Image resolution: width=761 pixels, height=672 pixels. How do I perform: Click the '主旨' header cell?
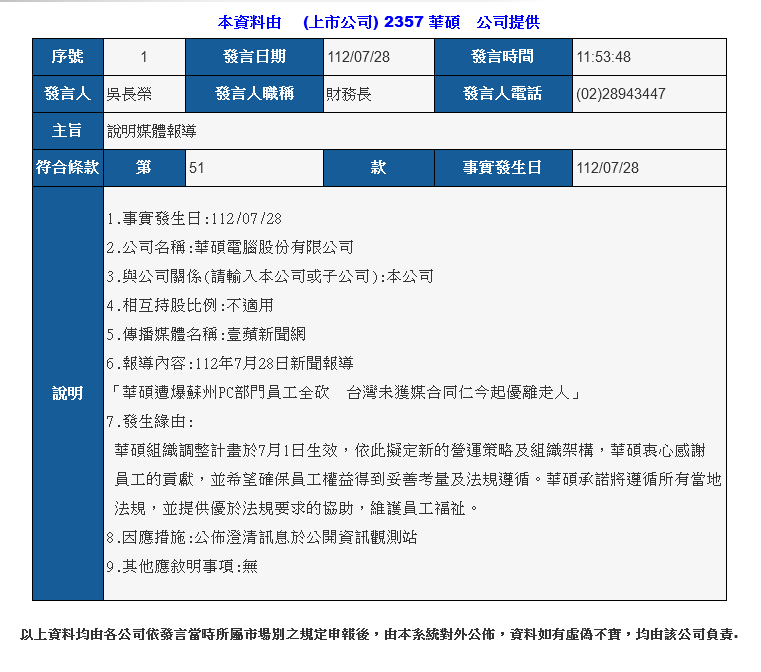(x=68, y=131)
